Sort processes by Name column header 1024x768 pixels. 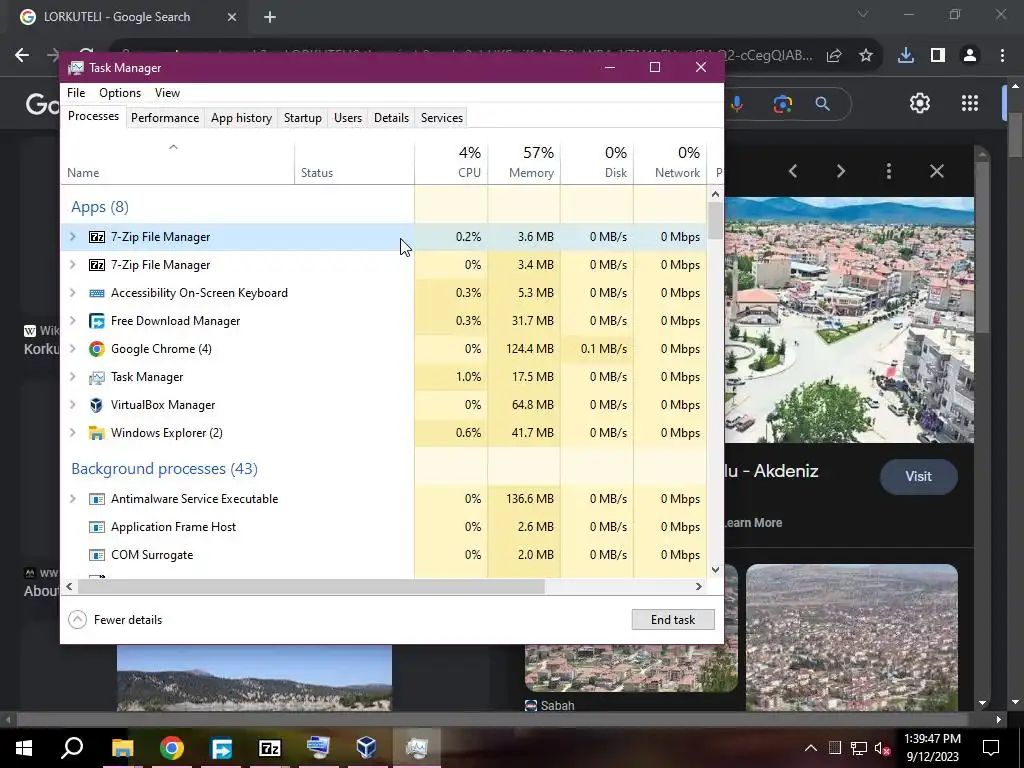pos(178,162)
